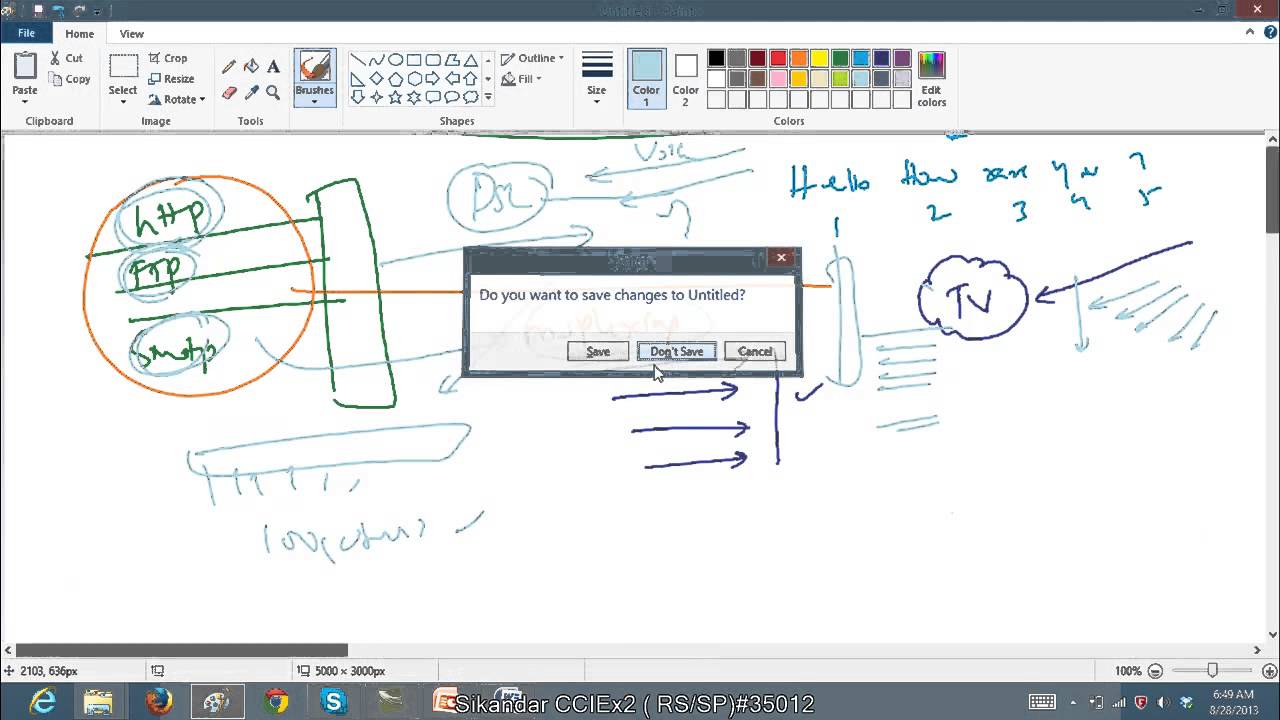1280x720 pixels.
Task: Expand the Paste dropdown arrow
Action: coord(25,101)
